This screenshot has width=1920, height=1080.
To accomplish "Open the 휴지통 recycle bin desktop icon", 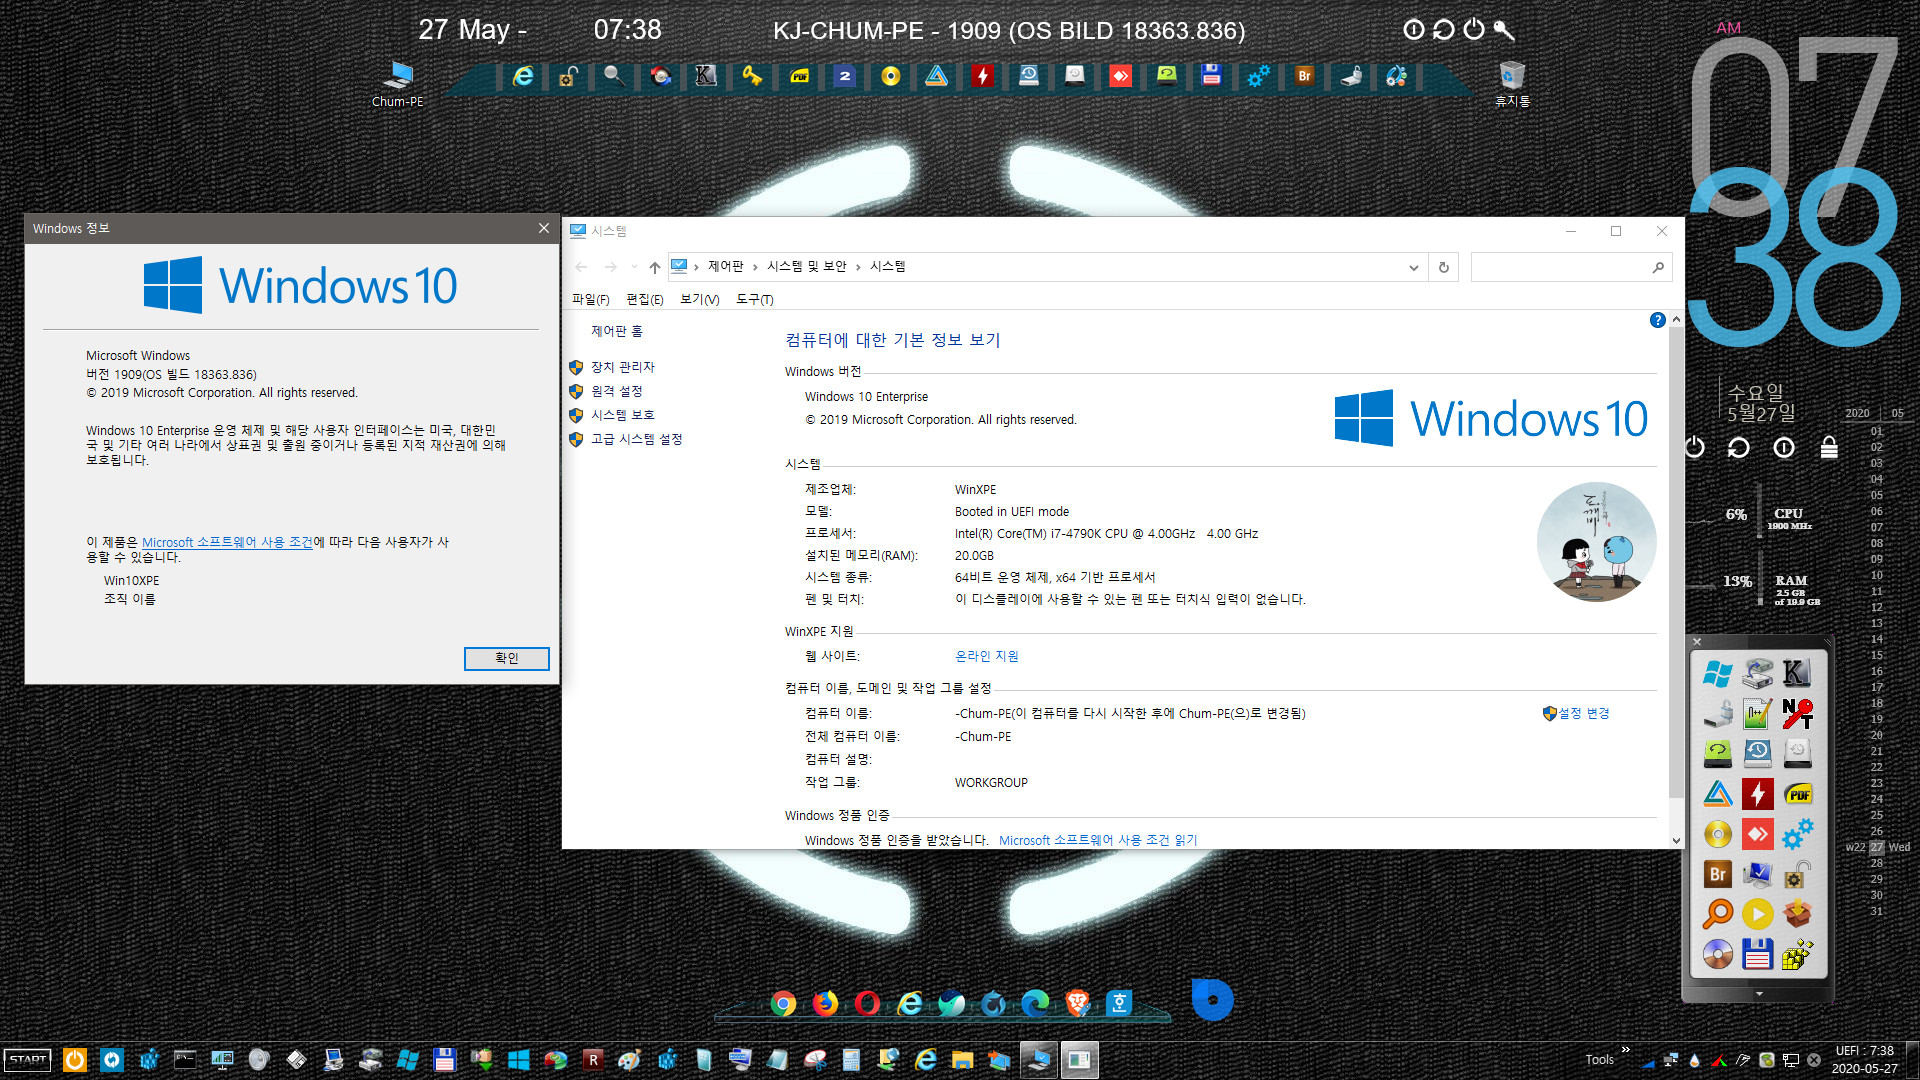I will click(1512, 84).
